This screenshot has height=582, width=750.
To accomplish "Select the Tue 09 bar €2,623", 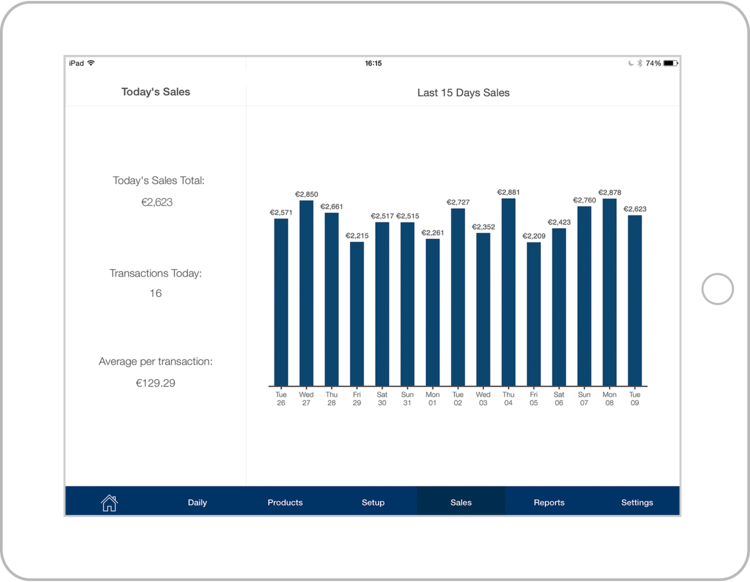I will 635,300.
